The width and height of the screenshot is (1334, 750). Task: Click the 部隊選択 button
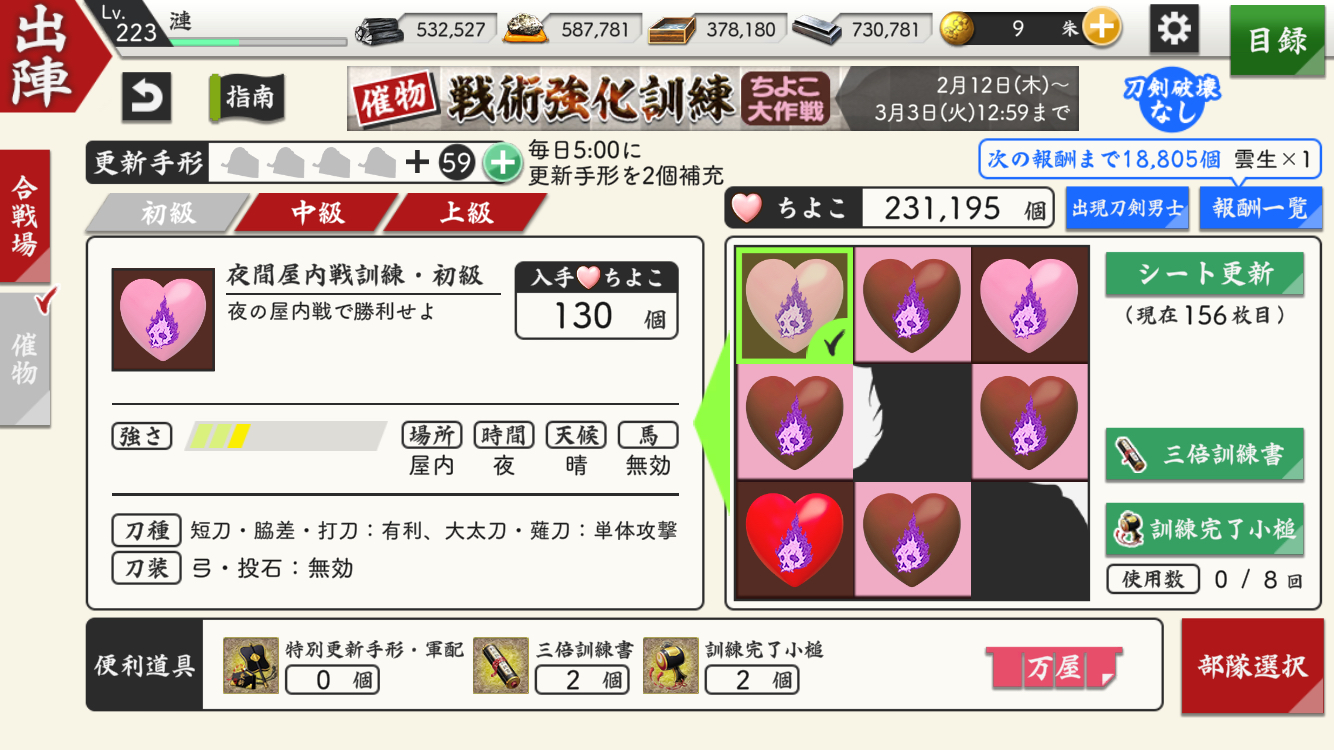(x=1252, y=666)
